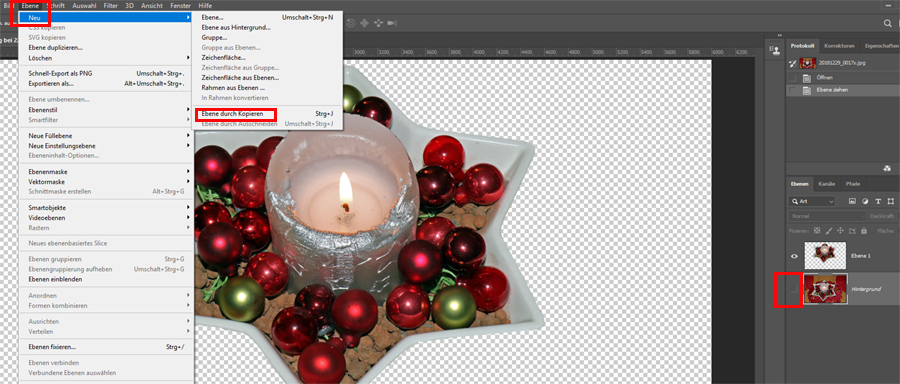This screenshot has width=900, height=384.
Task: Switch to the Korrekturen tab
Action: (x=840, y=46)
